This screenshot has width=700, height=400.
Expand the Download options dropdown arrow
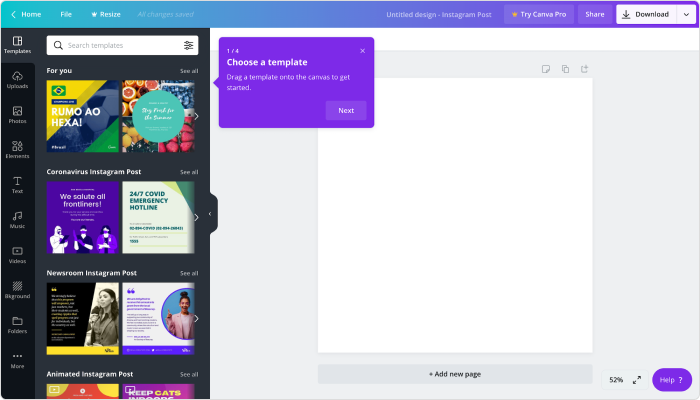click(x=686, y=14)
